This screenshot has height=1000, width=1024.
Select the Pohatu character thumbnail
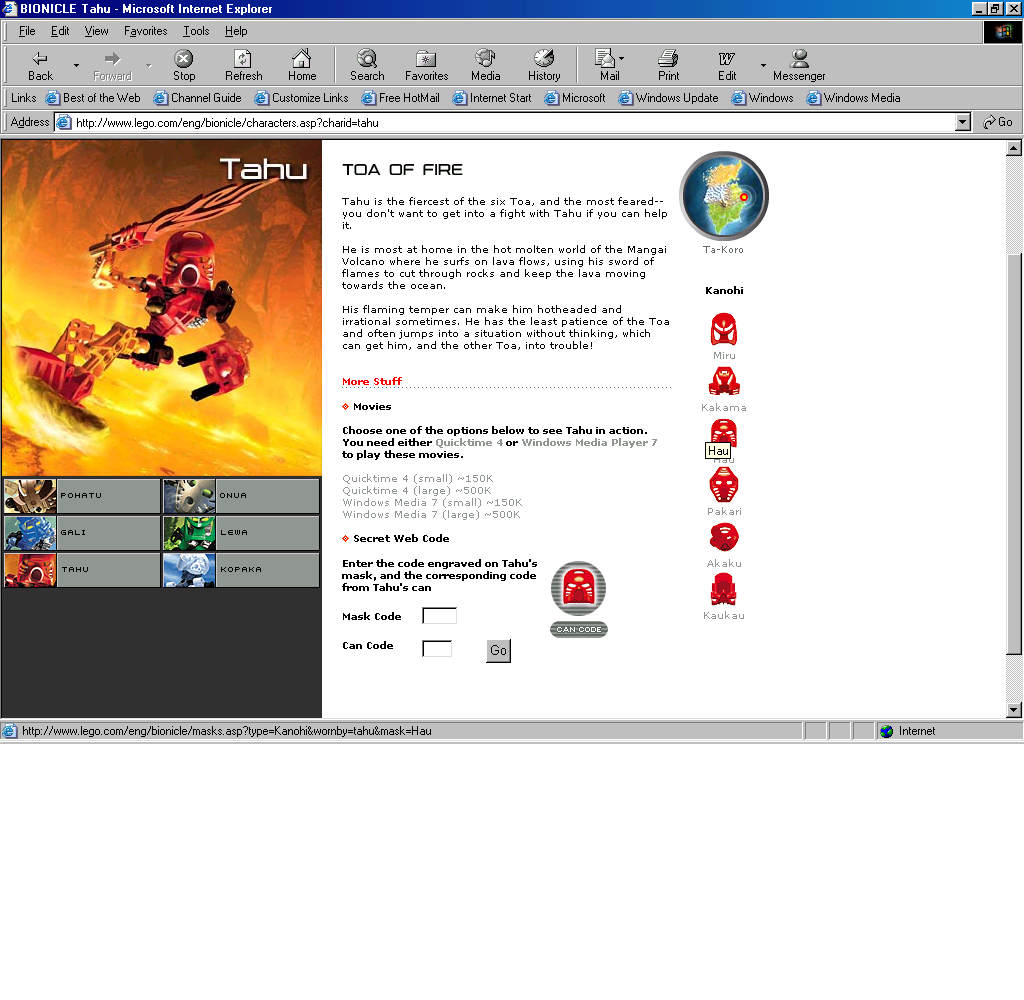pos(82,495)
